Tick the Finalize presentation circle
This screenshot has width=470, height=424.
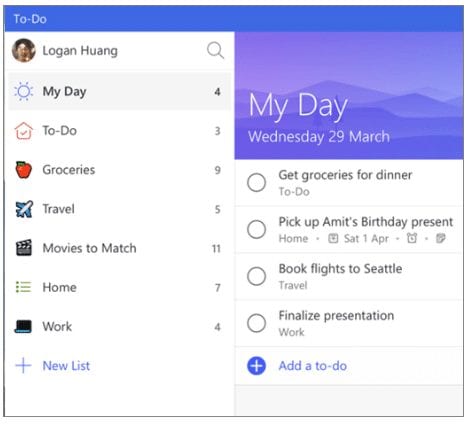256,323
